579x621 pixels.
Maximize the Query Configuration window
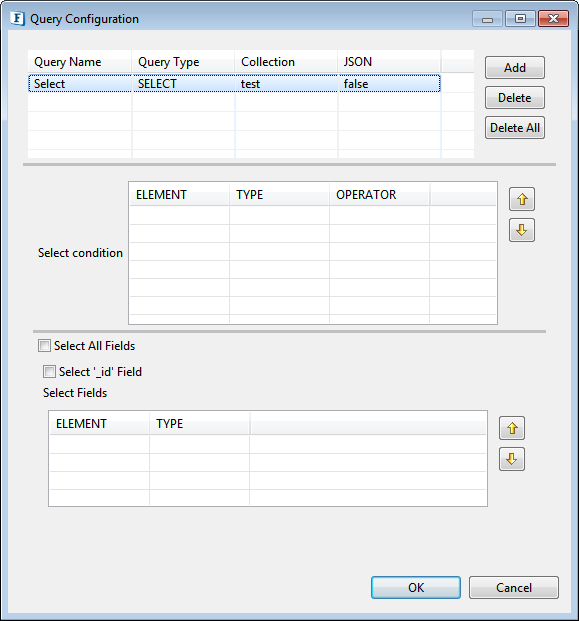tap(520, 19)
